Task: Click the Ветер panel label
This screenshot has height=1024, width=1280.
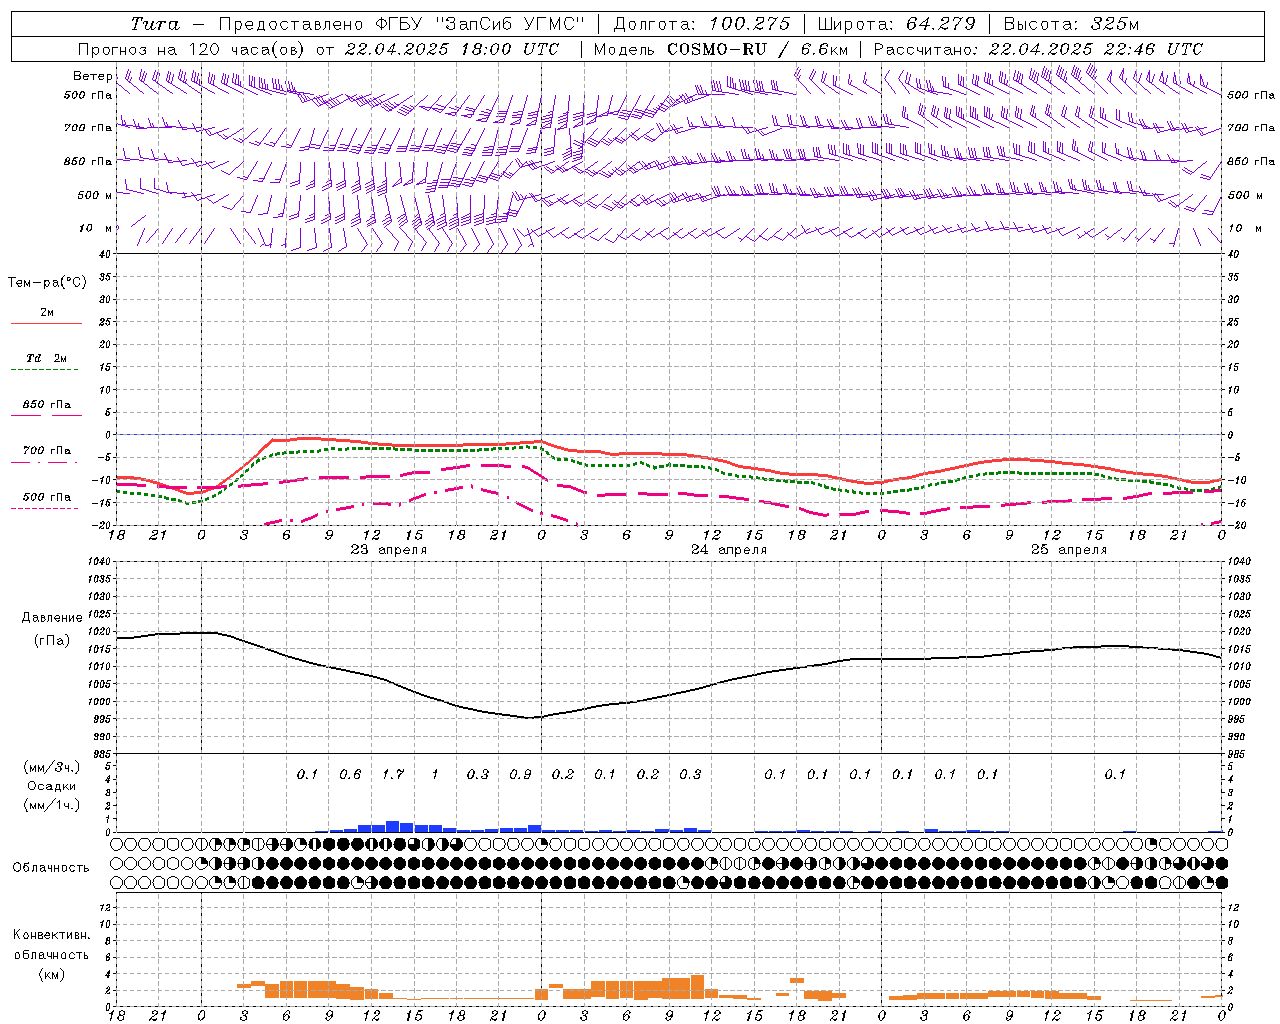Action: [x=92, y=76]
